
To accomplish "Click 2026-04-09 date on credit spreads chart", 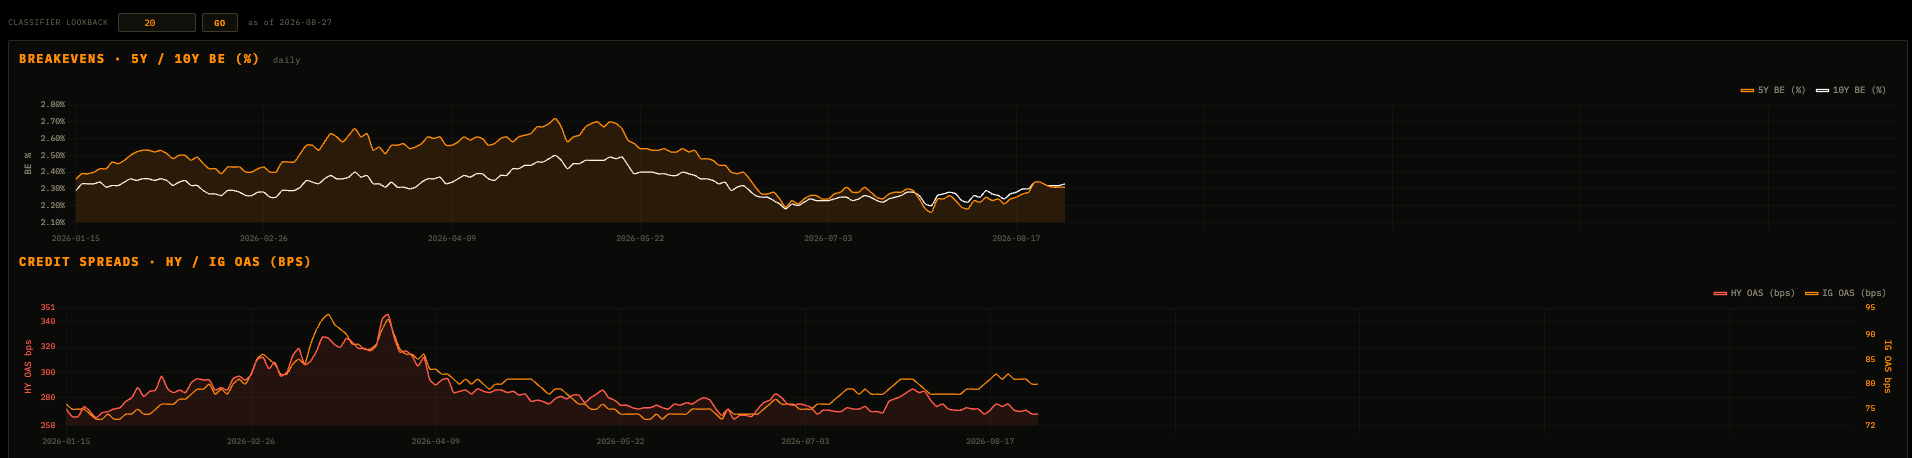I will [x=436, y=441].
